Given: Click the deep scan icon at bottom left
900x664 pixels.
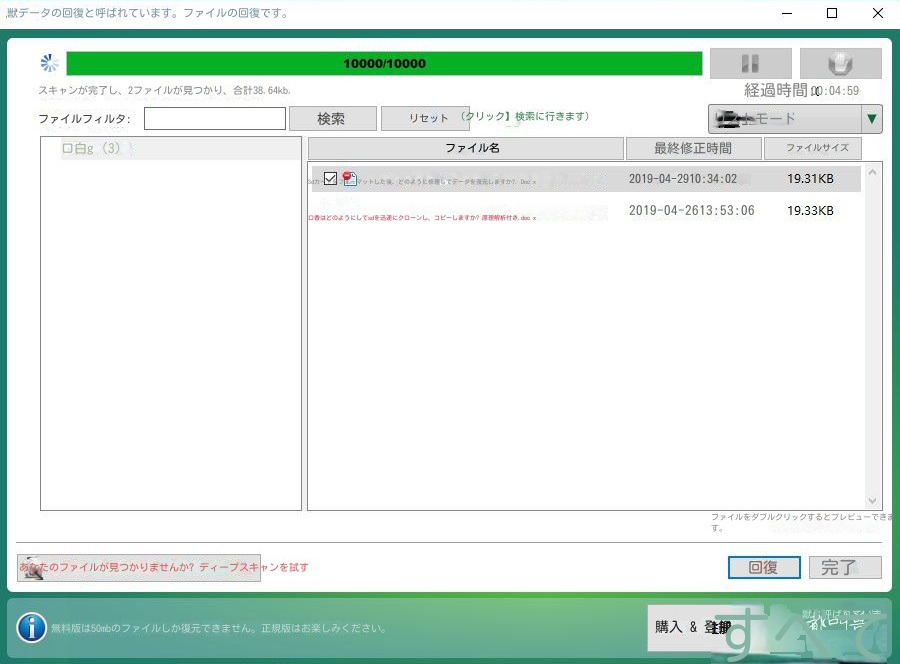Looking at the screenshot, I should (31, 567).
